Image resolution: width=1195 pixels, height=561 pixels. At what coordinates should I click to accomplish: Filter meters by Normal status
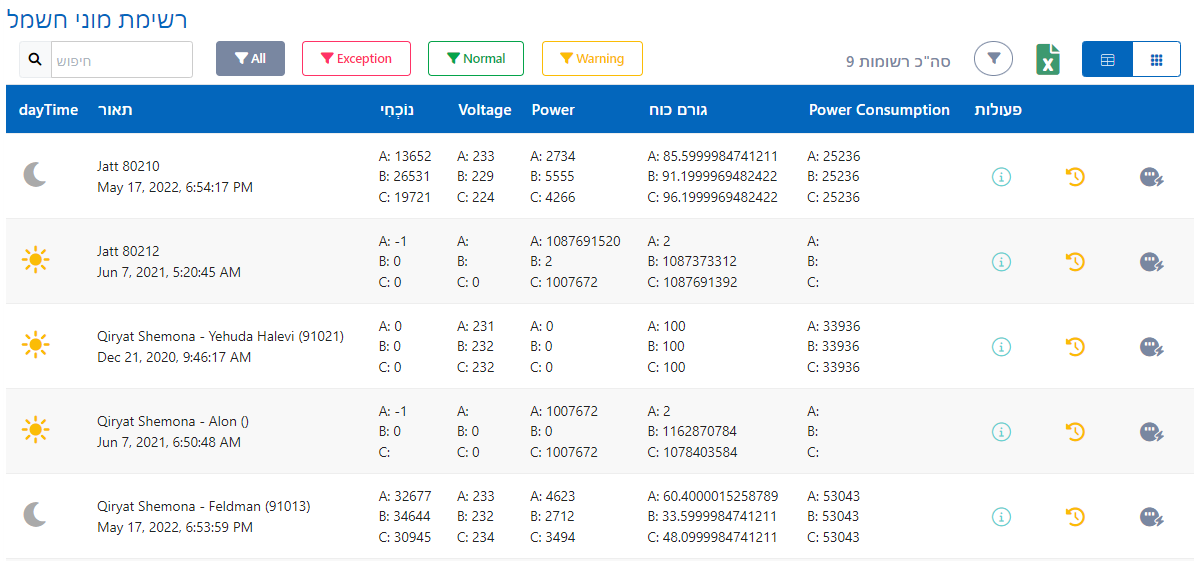476,59
